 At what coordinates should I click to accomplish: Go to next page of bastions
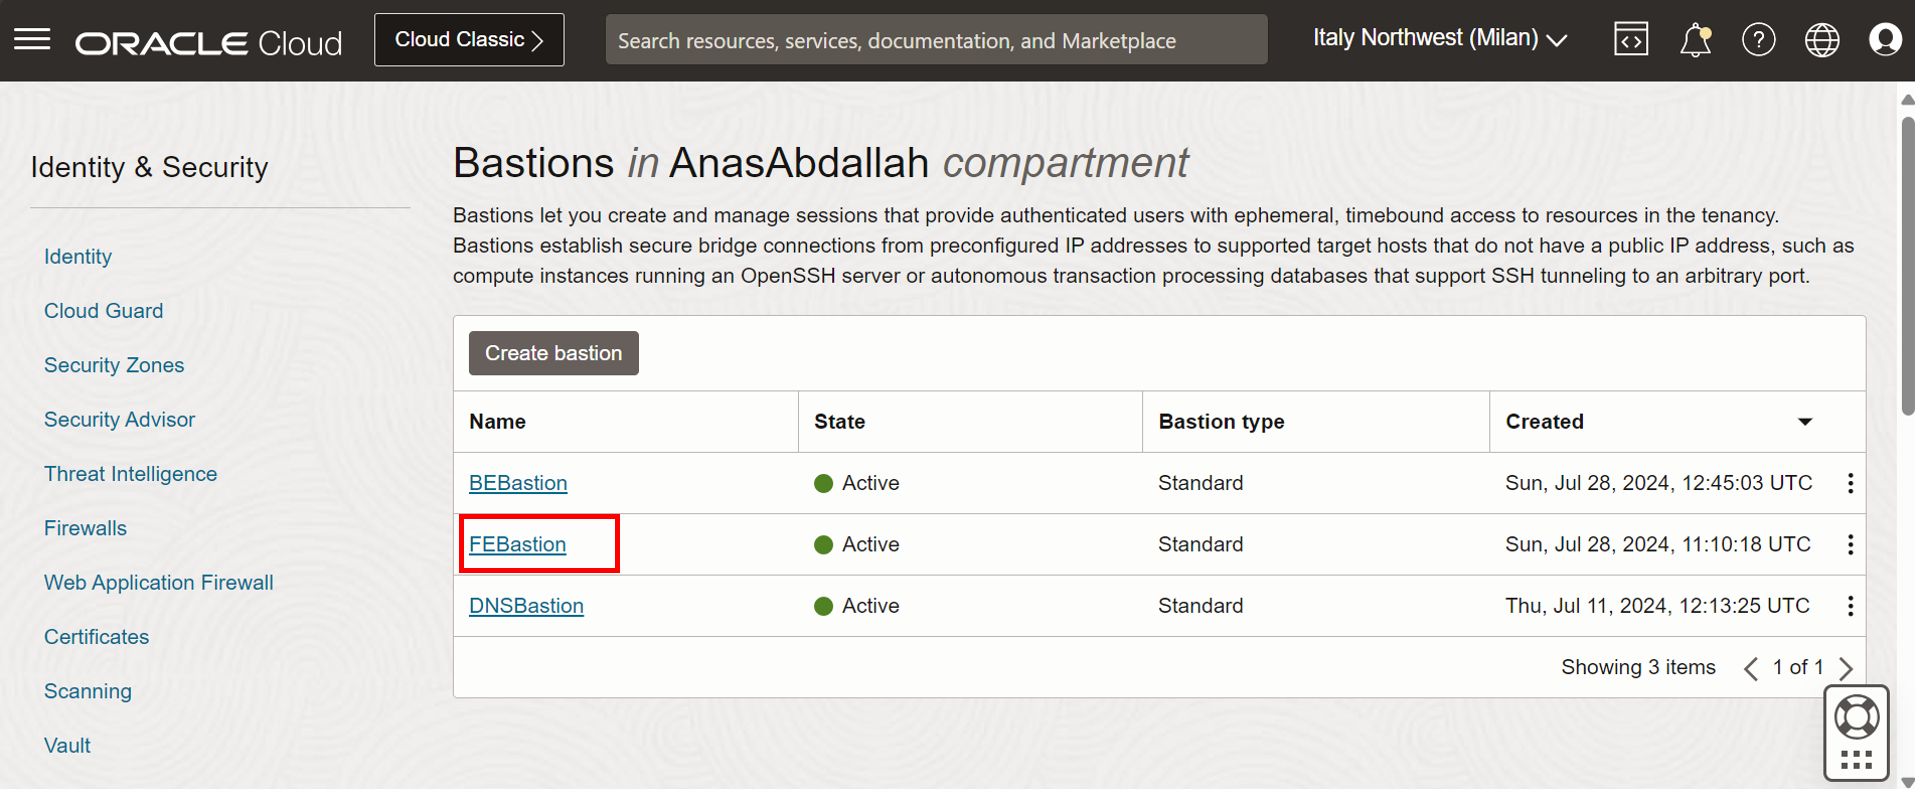1846,668
